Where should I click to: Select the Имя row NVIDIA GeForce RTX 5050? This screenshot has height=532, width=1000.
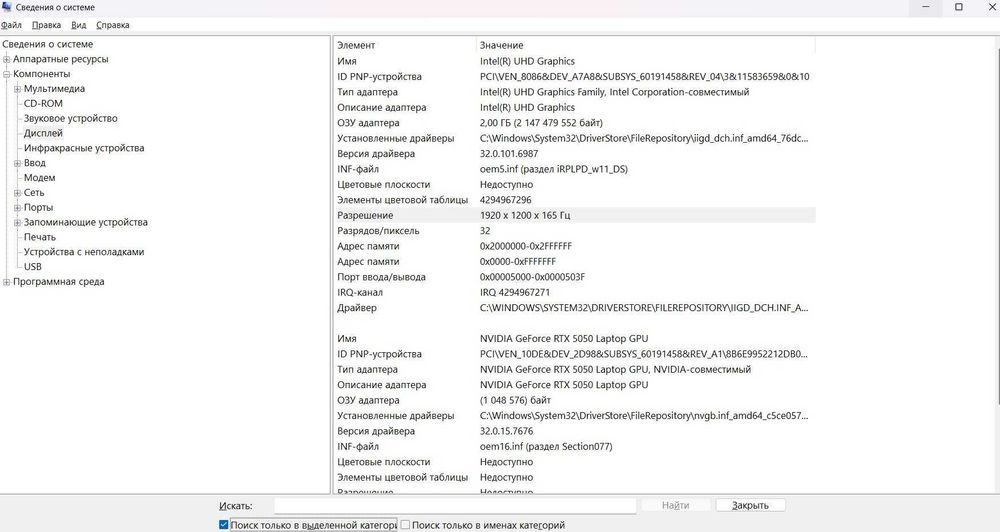pyautogui.click(x=575, y=339)
